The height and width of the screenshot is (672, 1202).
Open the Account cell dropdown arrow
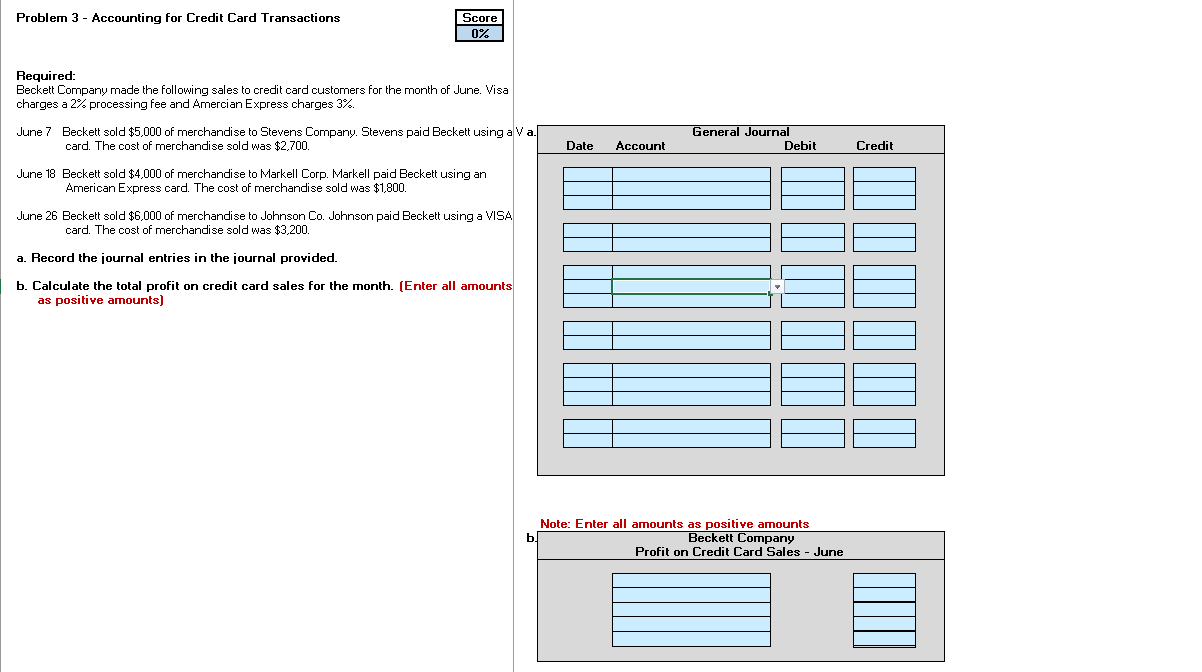tap(777, 287)
